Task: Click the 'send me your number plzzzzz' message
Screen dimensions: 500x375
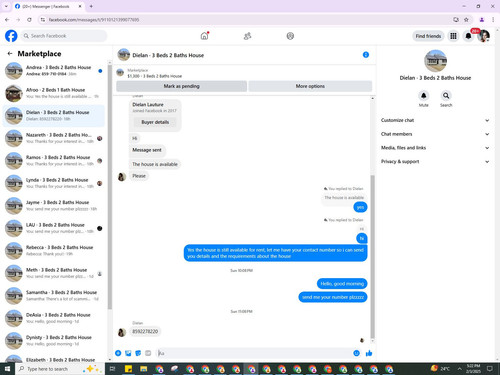Action: click(333, 297)
